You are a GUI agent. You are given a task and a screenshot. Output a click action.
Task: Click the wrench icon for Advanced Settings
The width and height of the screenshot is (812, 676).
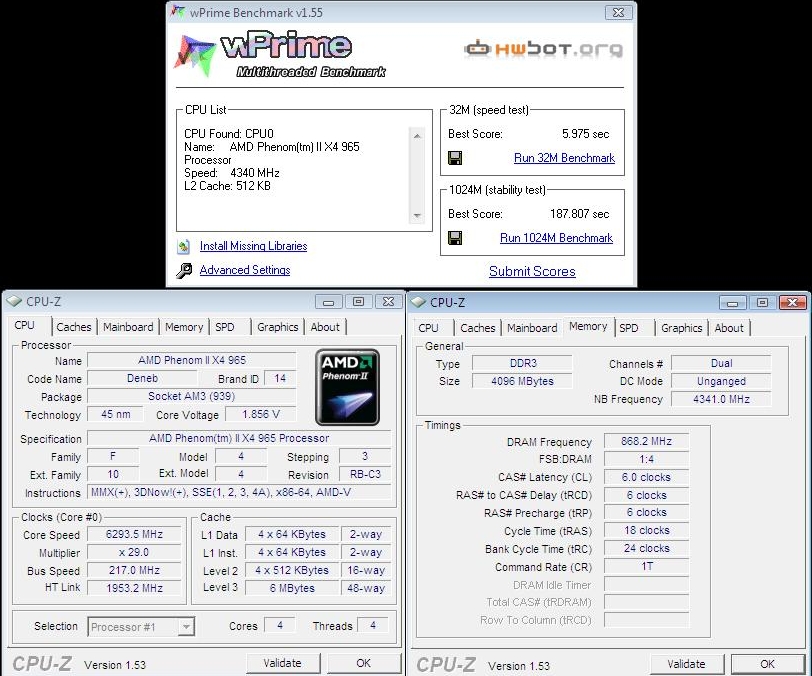[x=184, y=271]
